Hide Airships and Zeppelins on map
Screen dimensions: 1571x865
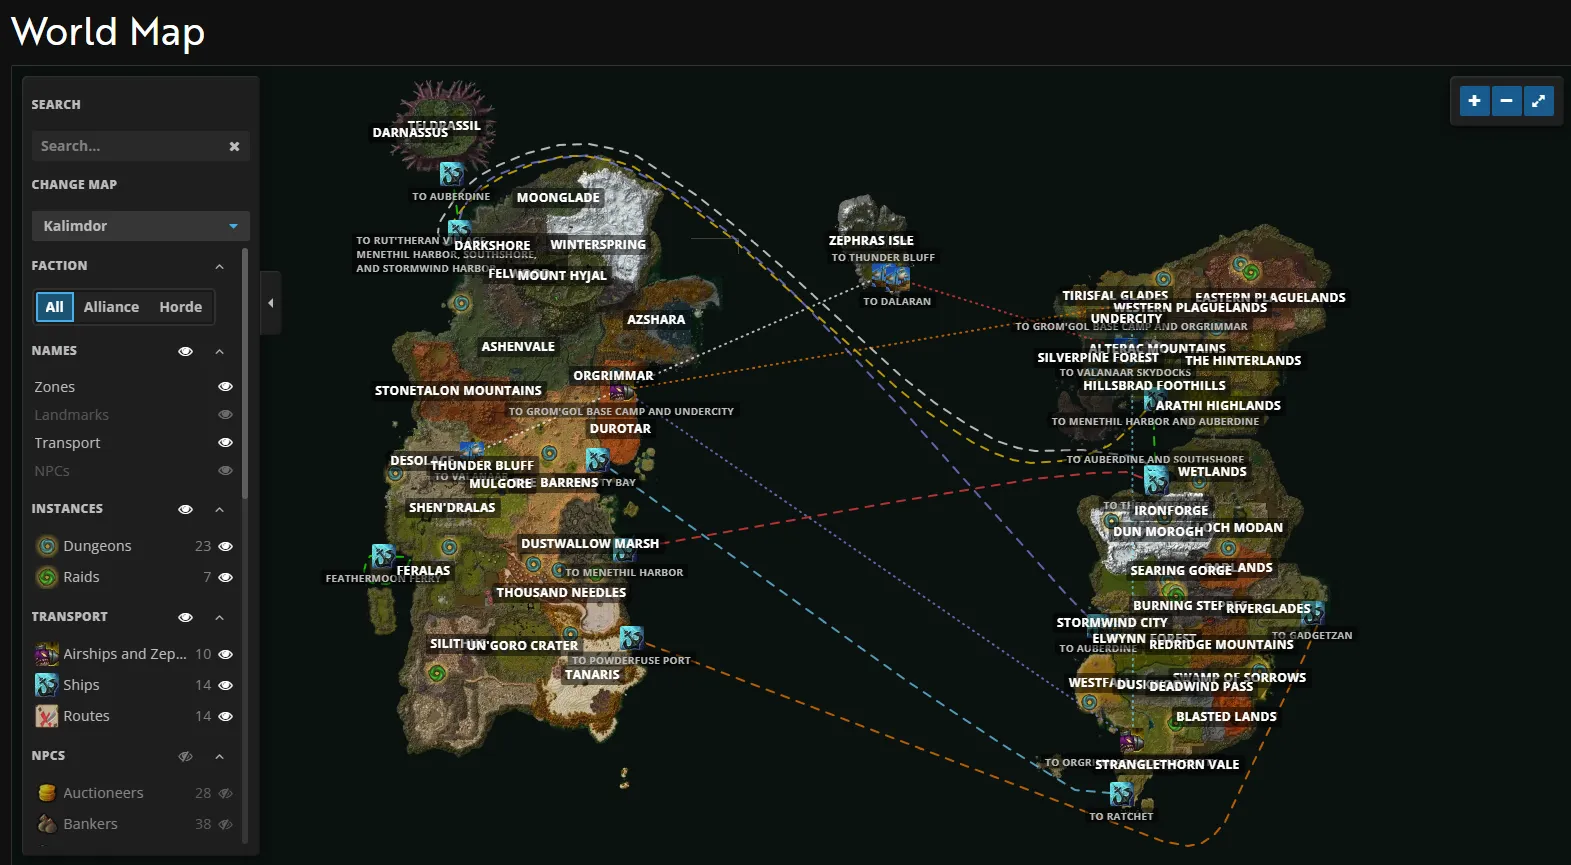tap(225, 654)
